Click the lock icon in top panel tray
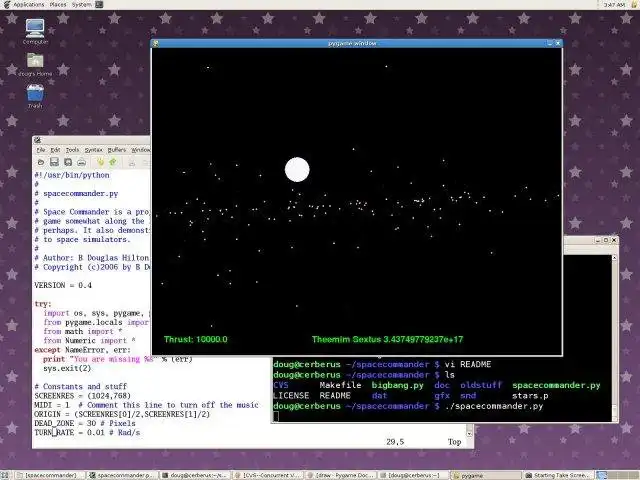 (x=635, y=4)
